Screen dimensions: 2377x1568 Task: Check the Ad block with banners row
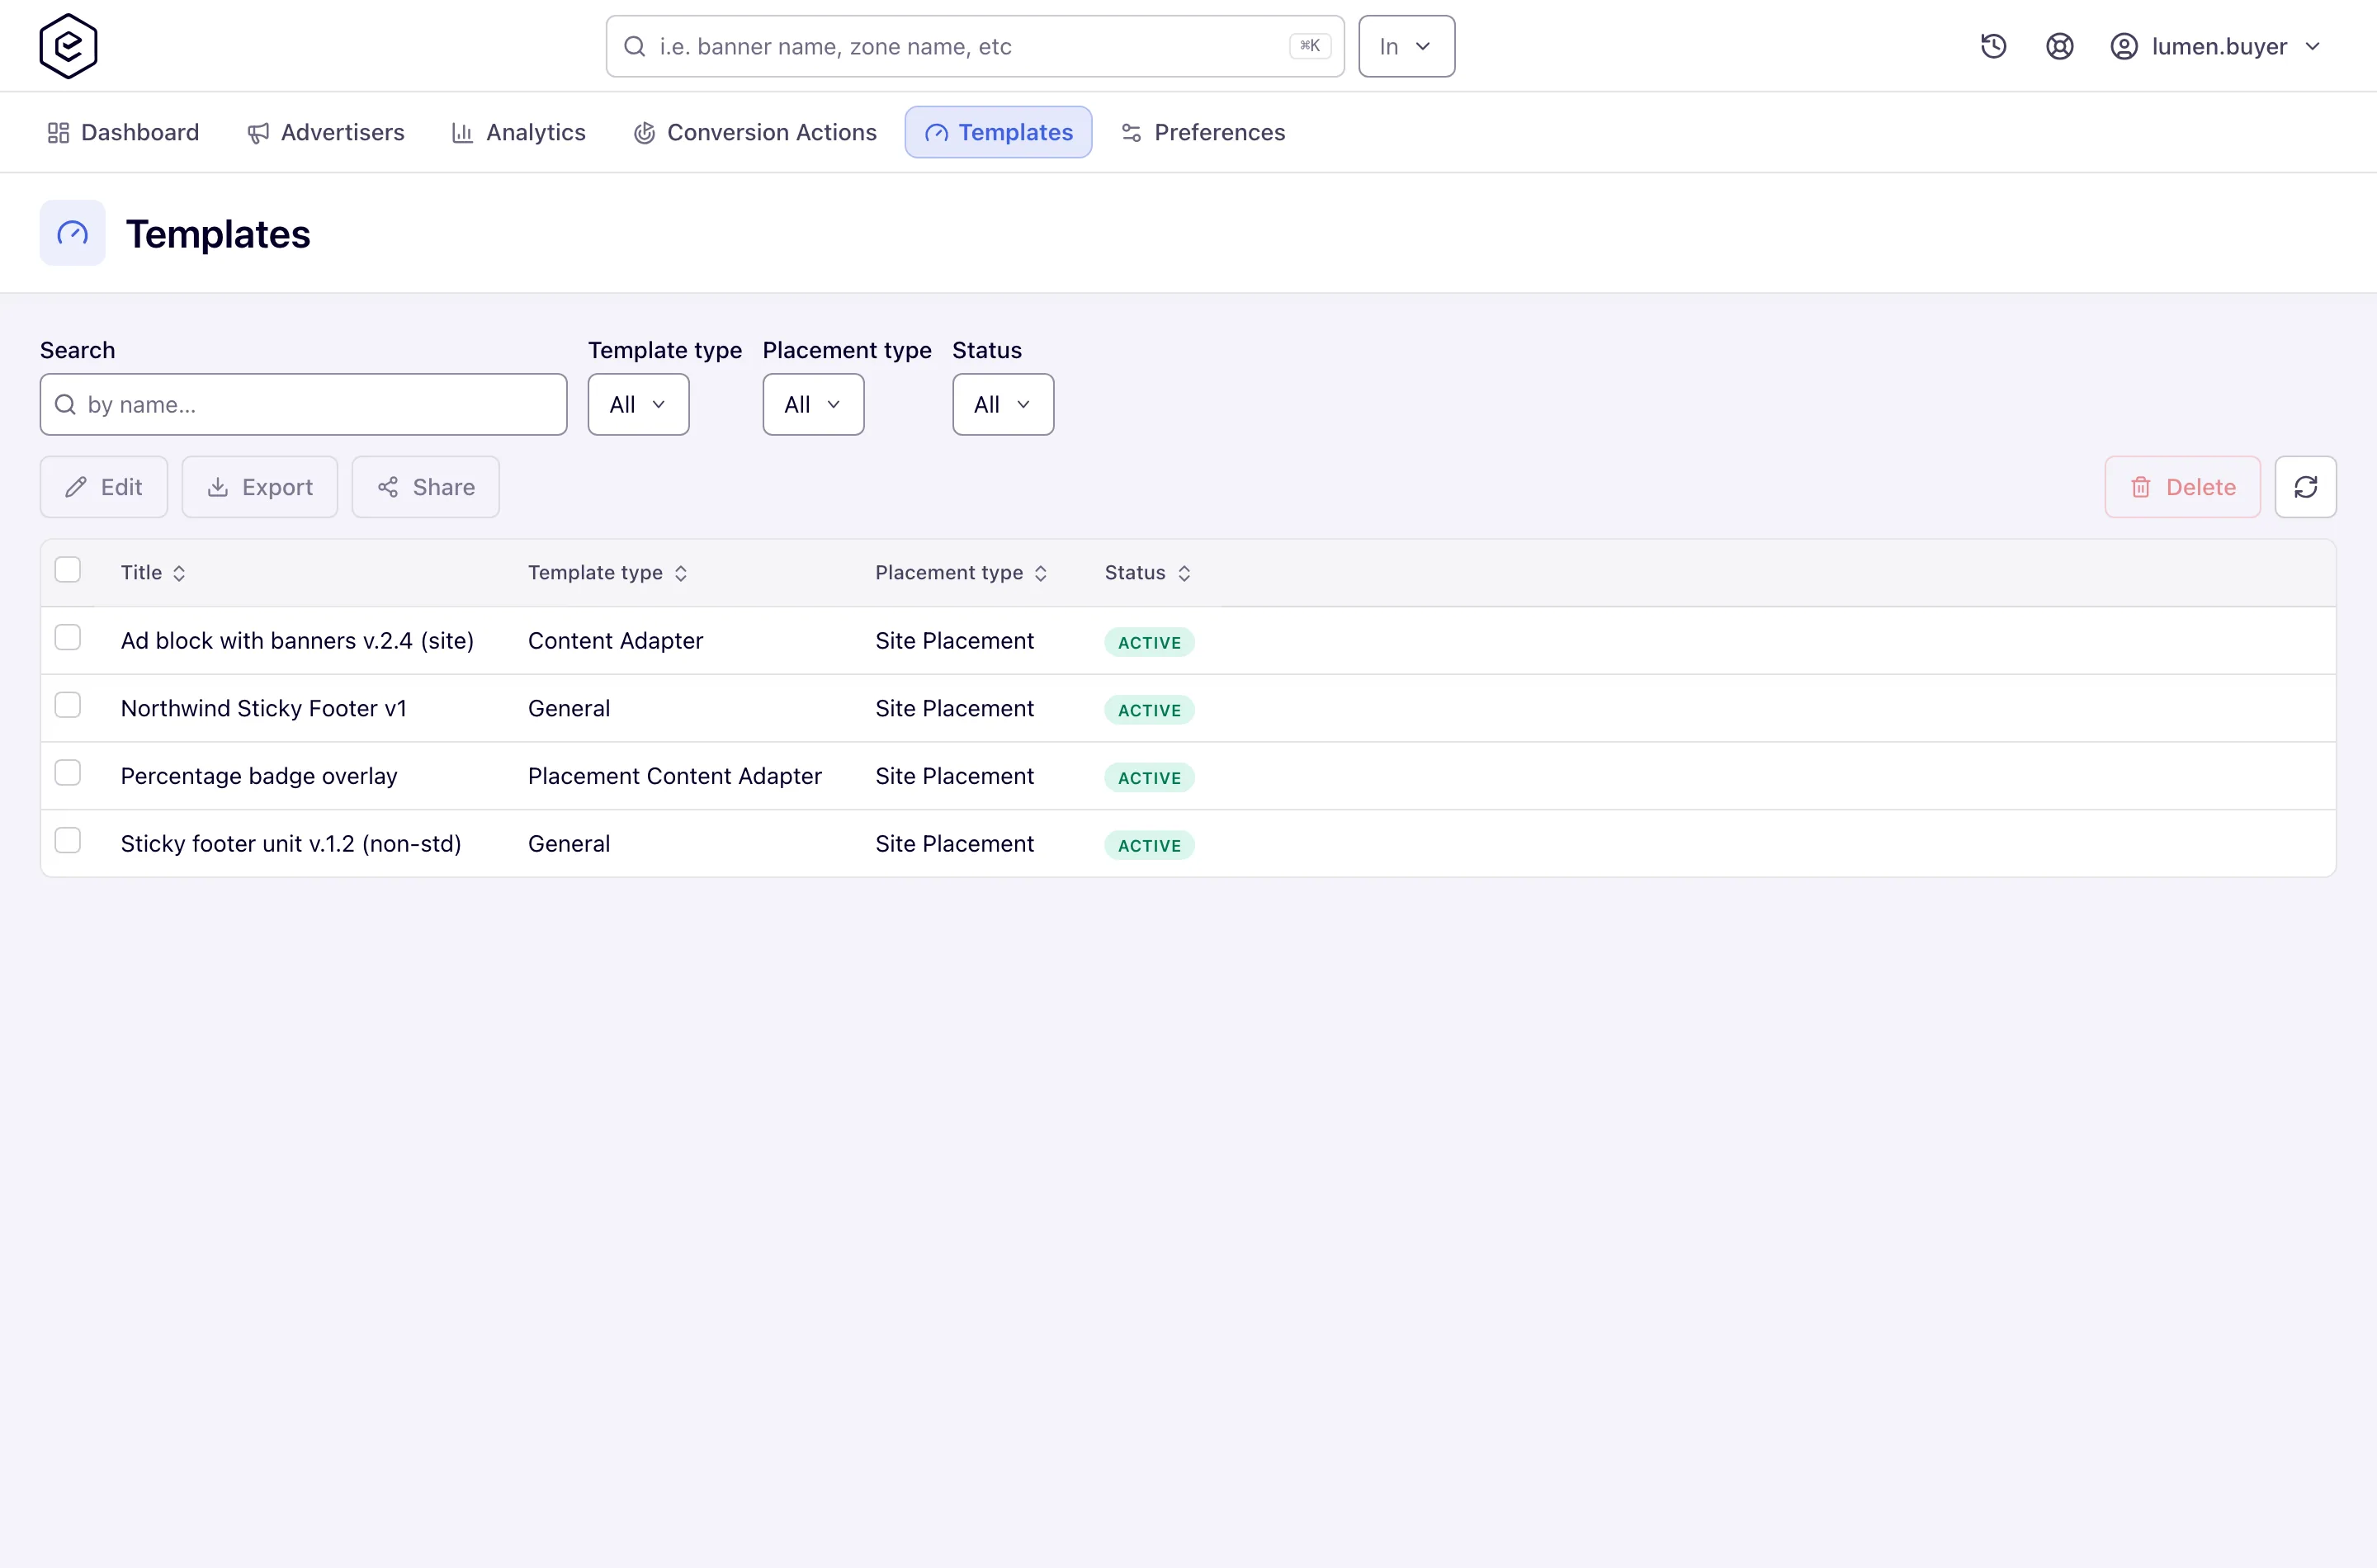click(67, 638)
